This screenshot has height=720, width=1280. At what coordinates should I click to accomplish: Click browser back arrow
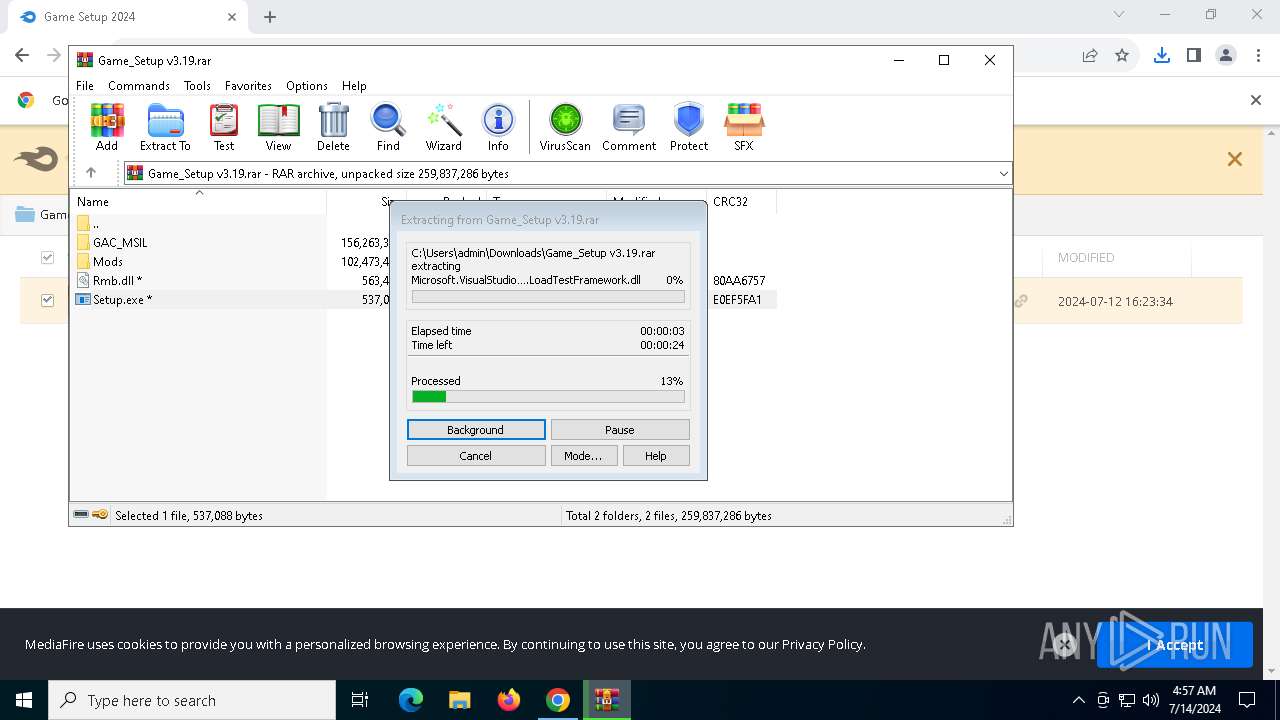[22, 56]
